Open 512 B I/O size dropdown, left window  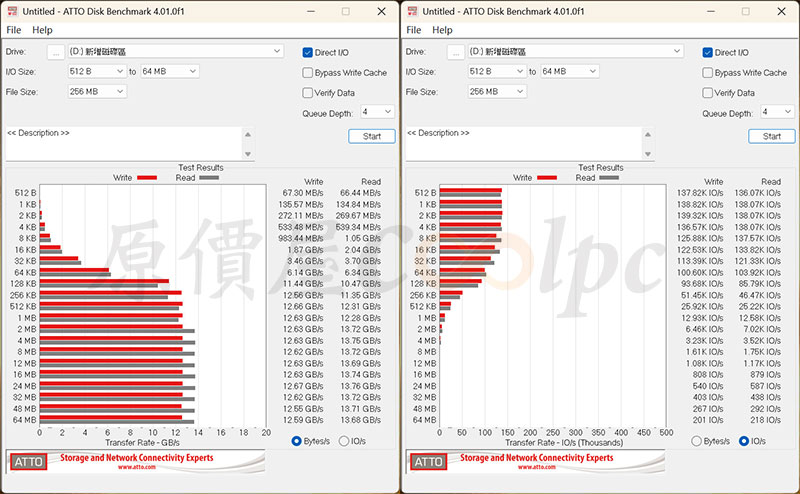(97, 71)
